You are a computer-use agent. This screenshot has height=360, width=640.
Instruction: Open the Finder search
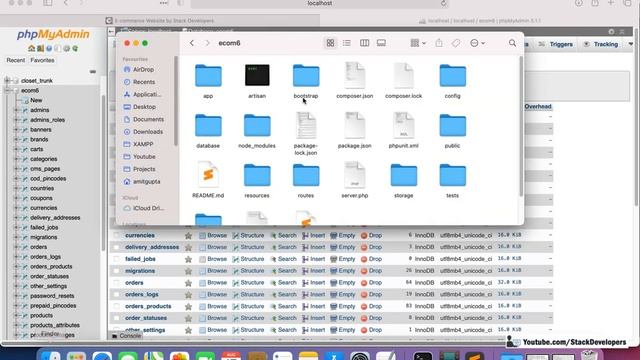(x=512, y=43)
